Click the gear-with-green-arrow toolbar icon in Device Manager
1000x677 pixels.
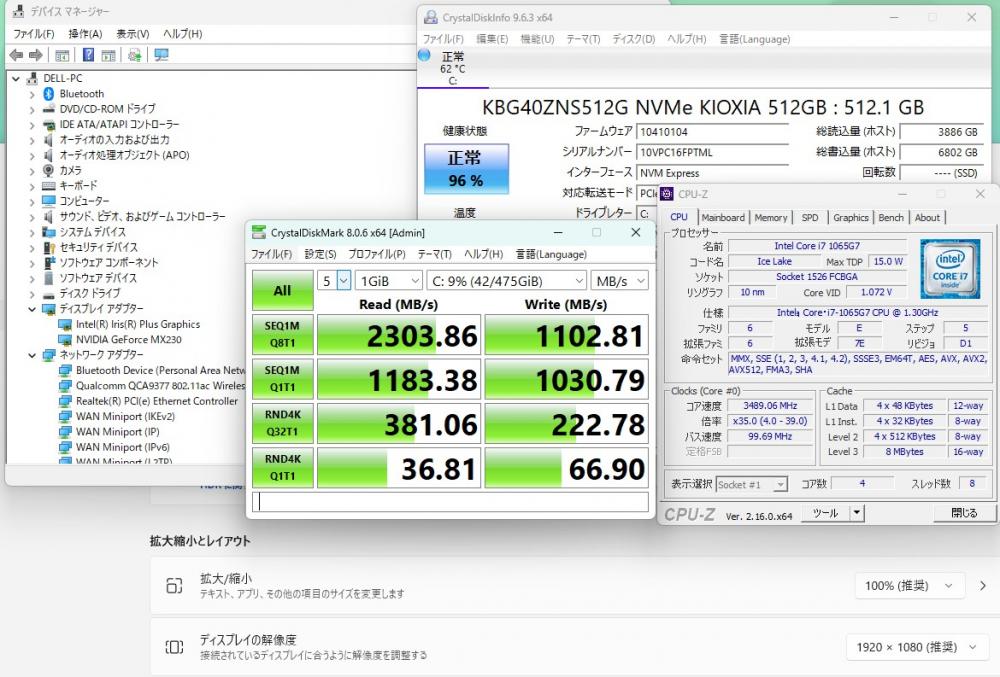pos(135,55)
